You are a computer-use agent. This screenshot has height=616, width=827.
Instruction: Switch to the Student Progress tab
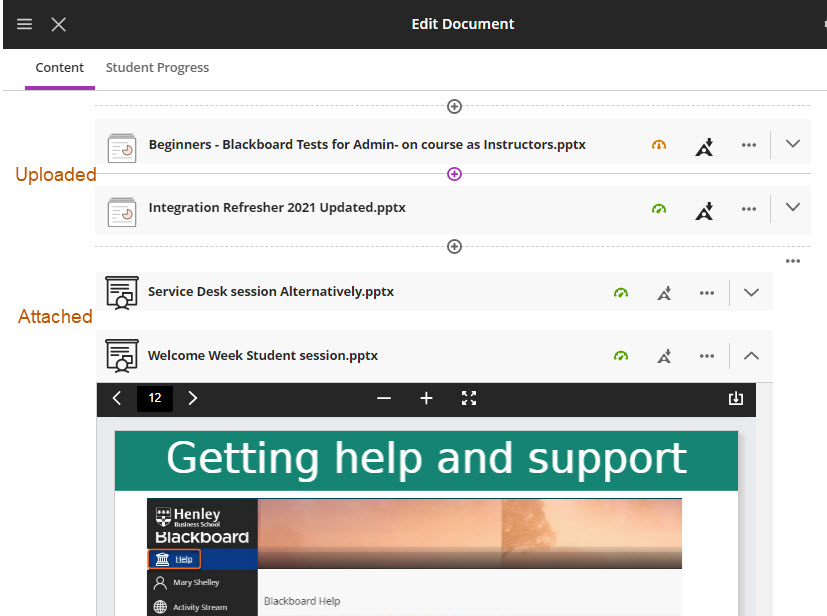[x=157, y=68]
